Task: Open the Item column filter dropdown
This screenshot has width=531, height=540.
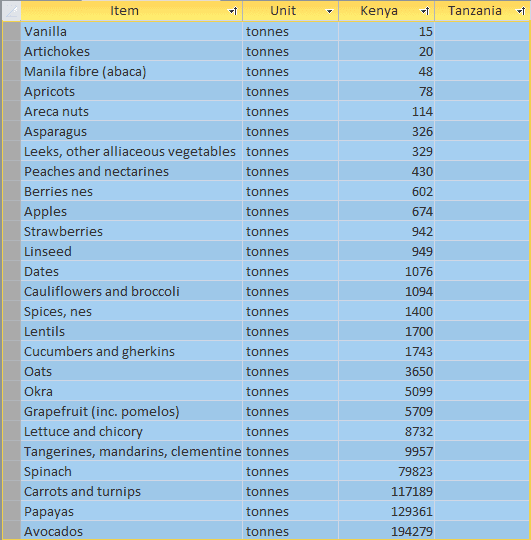Action: coord(233,11)
